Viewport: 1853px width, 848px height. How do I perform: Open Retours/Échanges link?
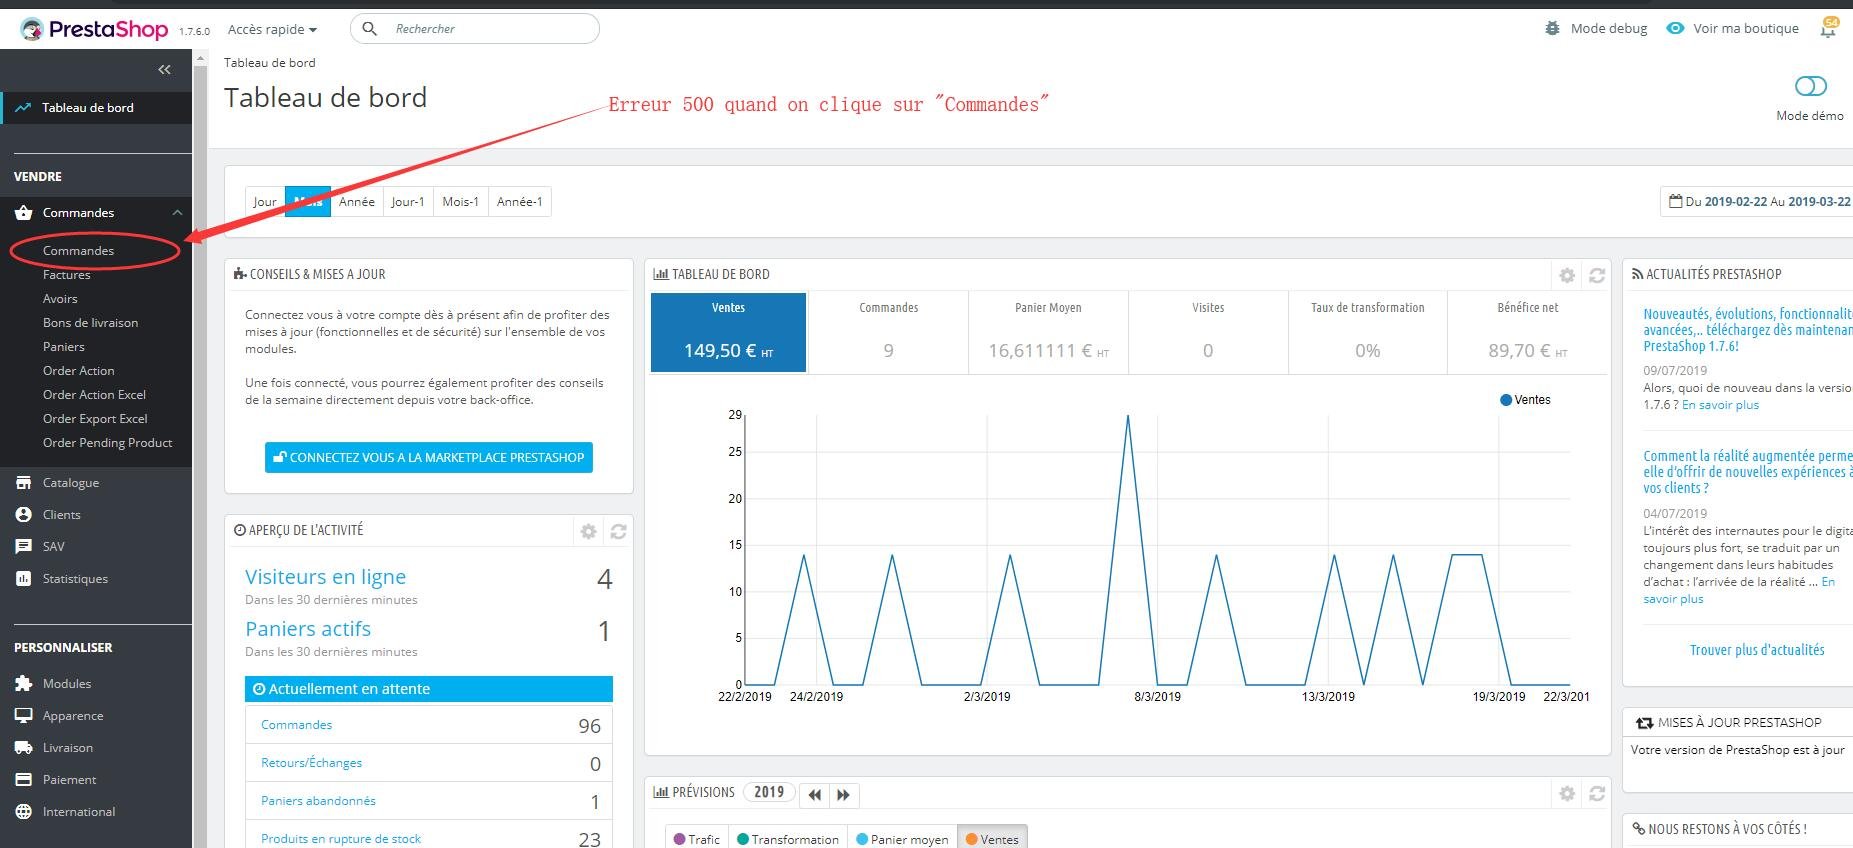[x=311, y=763]
